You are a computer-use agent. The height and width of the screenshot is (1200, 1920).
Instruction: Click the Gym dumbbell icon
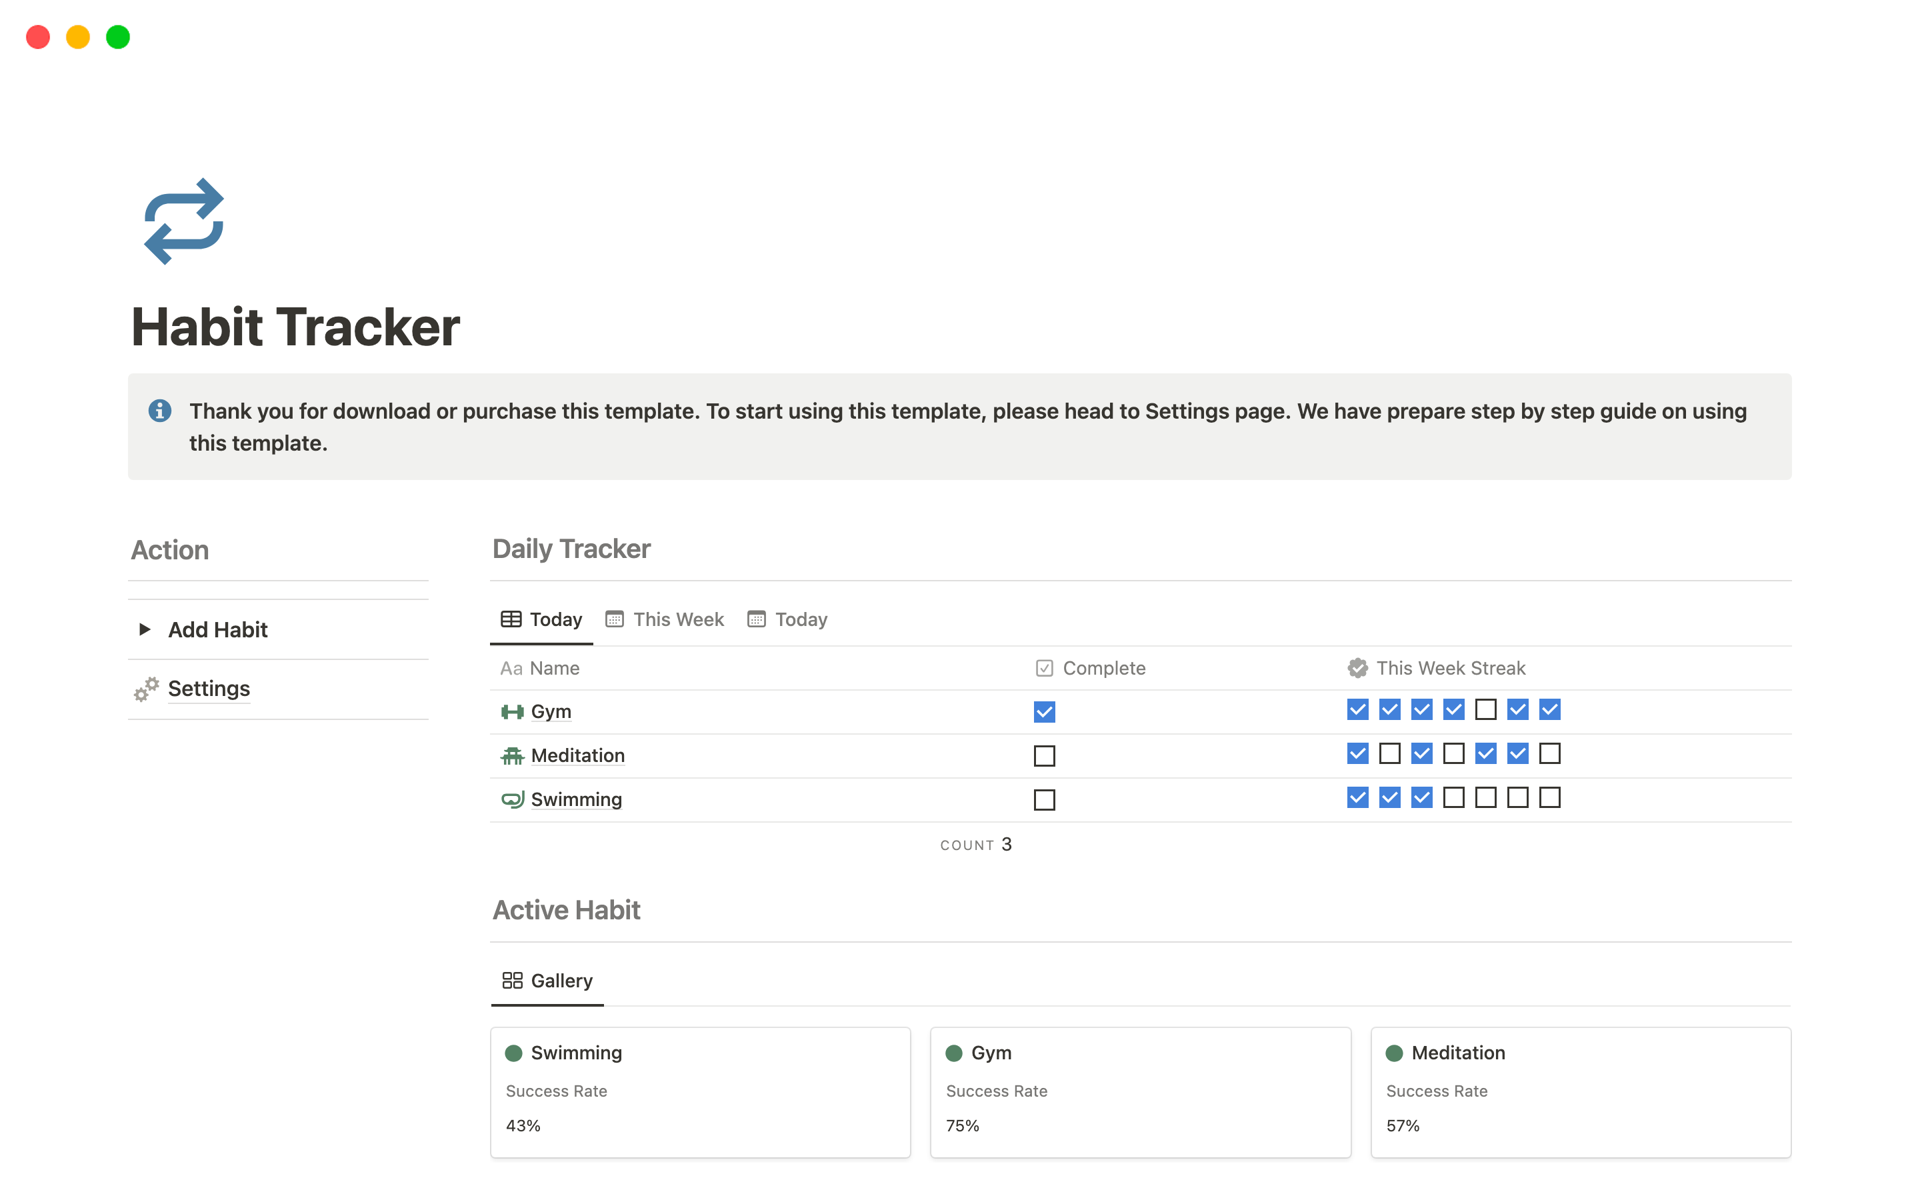tap(511, 711)
